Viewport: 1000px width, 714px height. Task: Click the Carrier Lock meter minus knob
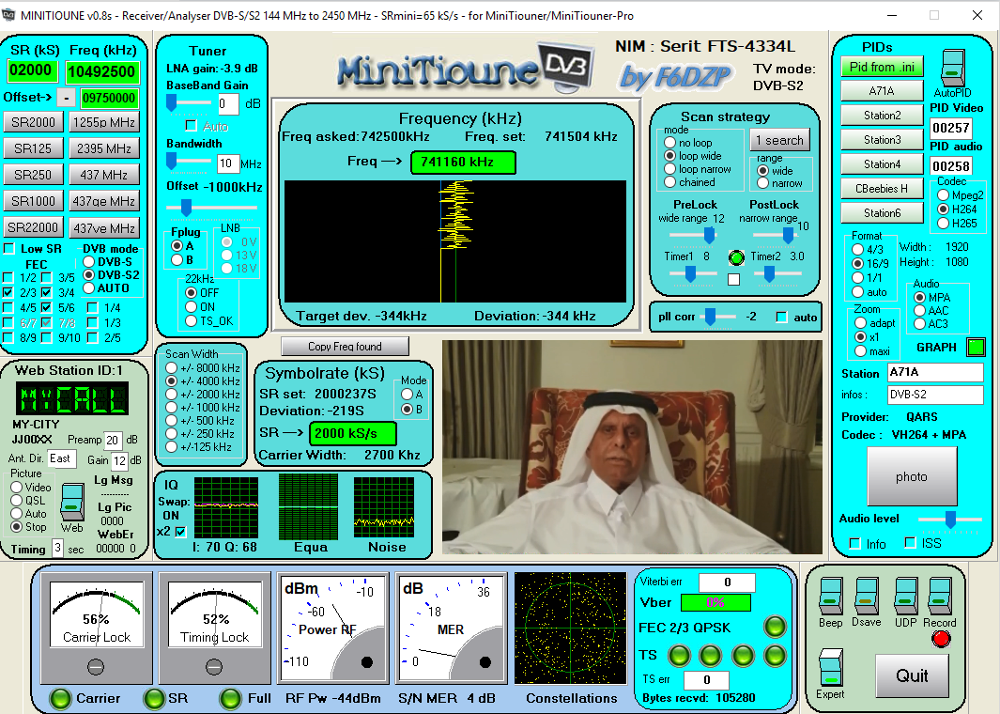(x=96, y=667)
